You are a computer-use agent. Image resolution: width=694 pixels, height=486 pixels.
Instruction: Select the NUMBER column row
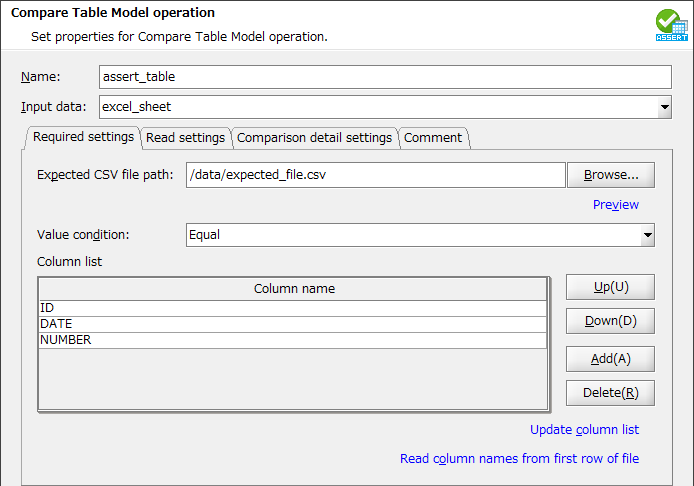(293, 340)
